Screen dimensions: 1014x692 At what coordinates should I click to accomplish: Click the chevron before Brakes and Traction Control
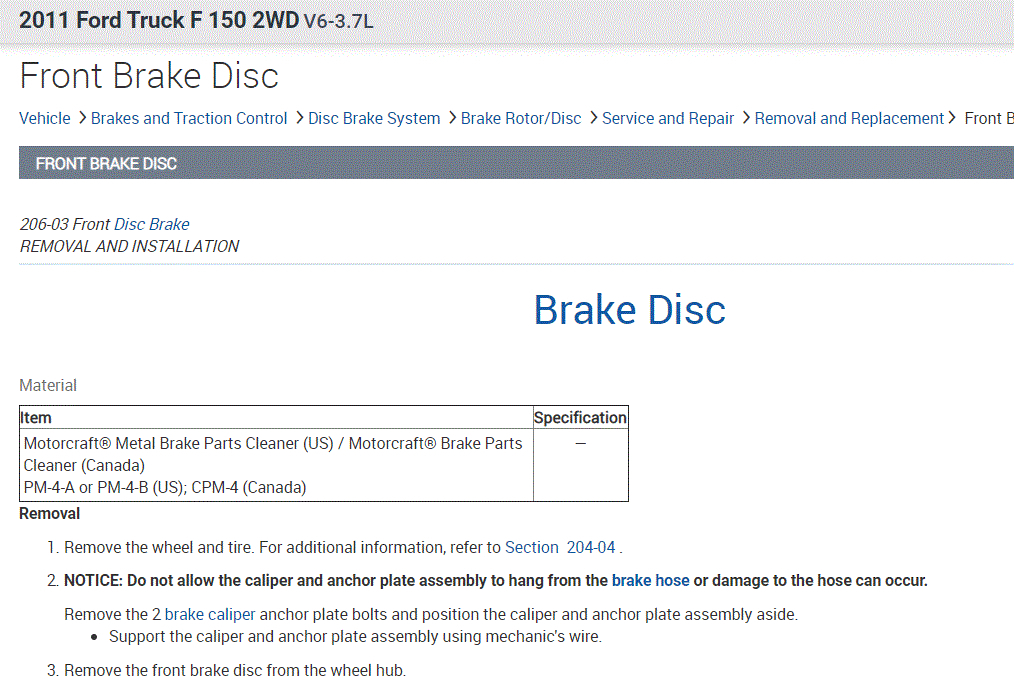(x=81, y=118)
